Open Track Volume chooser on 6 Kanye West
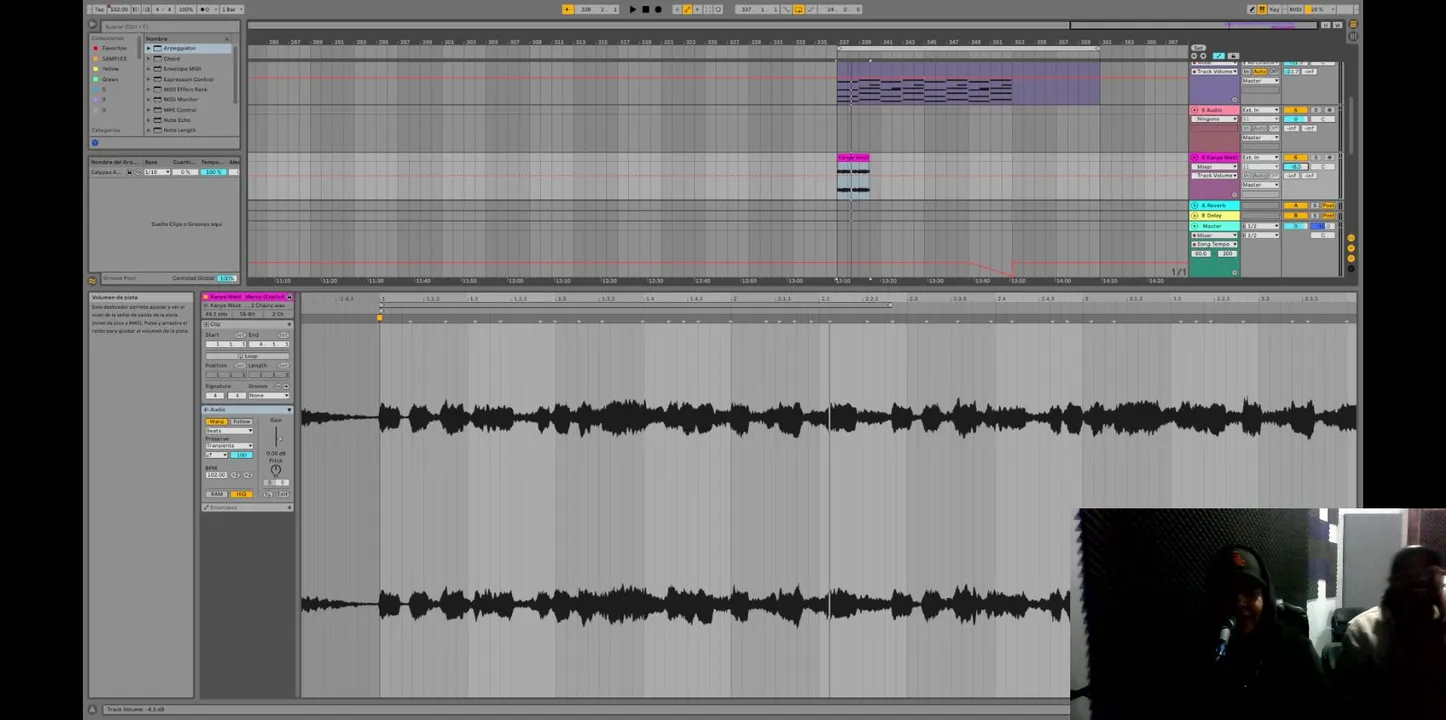1446x720 pixels. click(x=1214, y=176)
